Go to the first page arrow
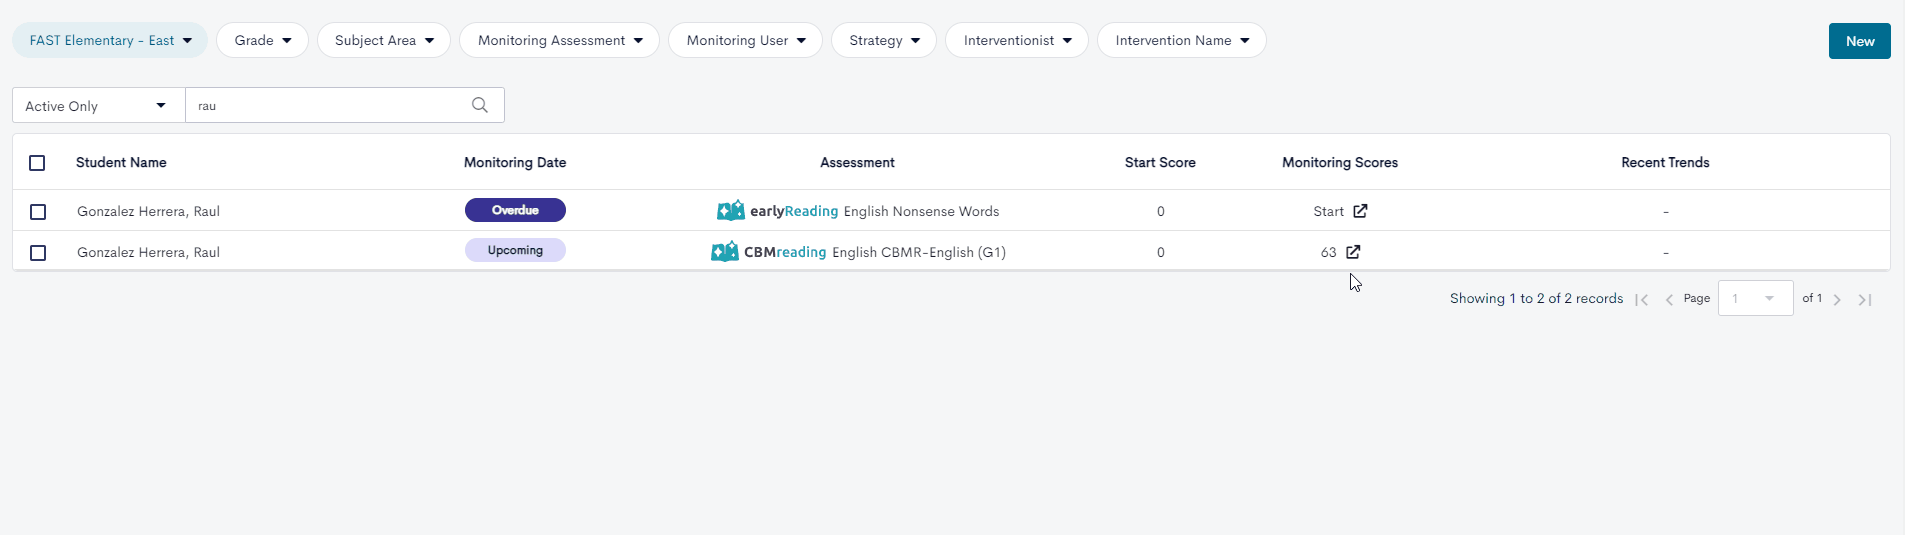The height and width of the screenshot is (535, 1905). pos(1641,299)
